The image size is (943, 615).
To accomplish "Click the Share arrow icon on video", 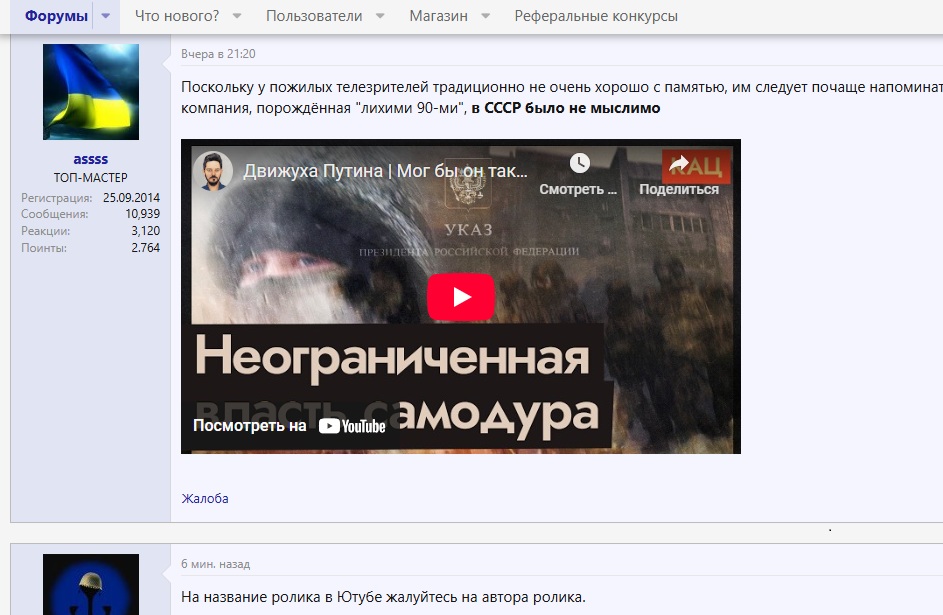I will pyautogui.click(x=679, y=163).
